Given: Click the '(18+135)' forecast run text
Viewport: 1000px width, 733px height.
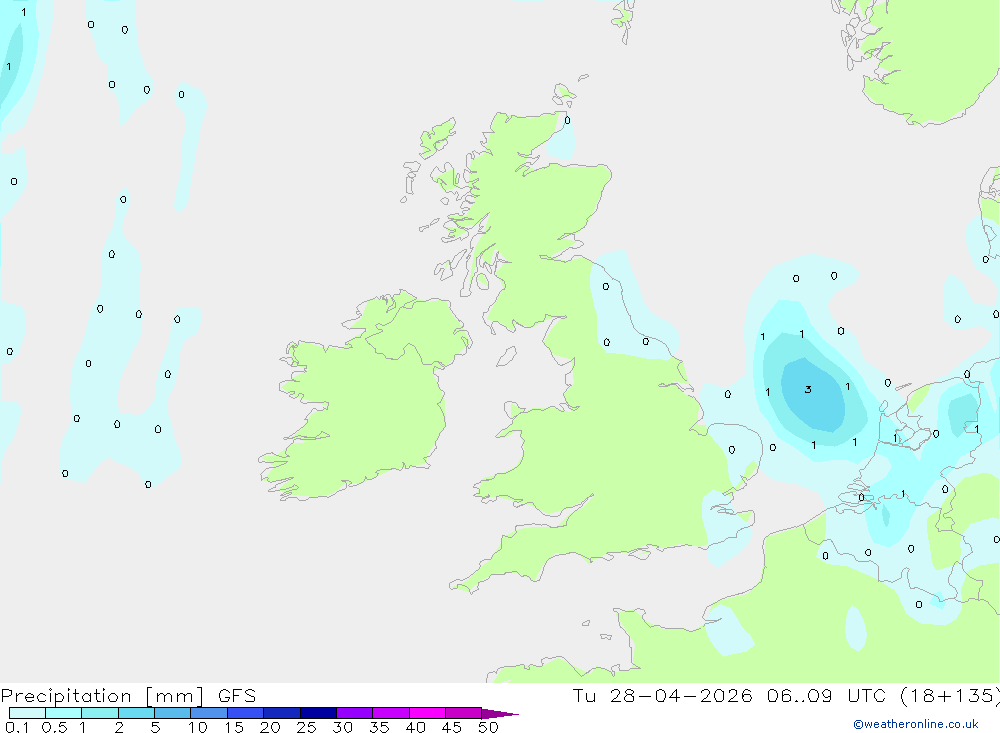Looking at the screenshot, I should point(950,696).
